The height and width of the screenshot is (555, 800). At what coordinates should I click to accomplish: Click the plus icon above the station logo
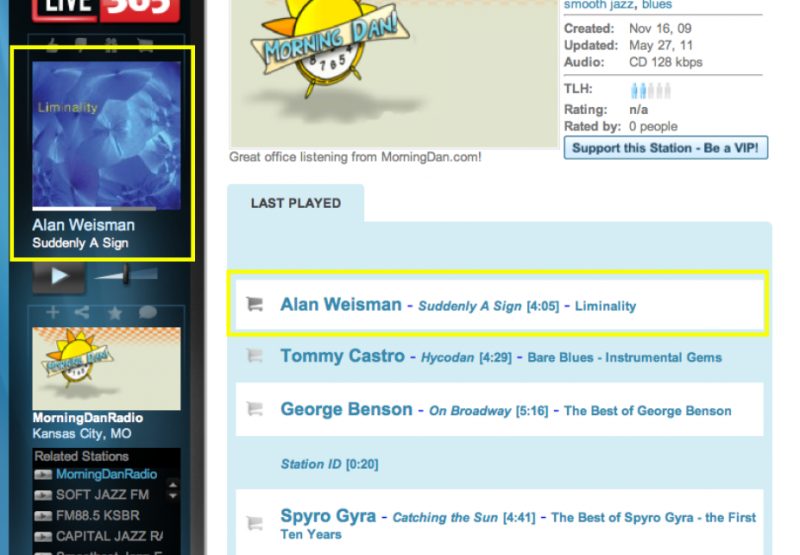tap(54, 313)
